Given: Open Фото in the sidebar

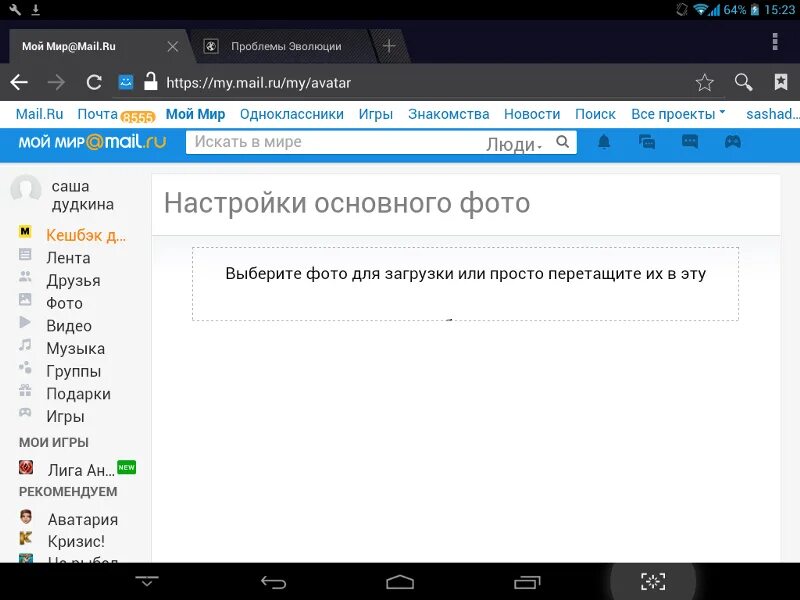Looking at the screenshot, I should click(64, 303).
